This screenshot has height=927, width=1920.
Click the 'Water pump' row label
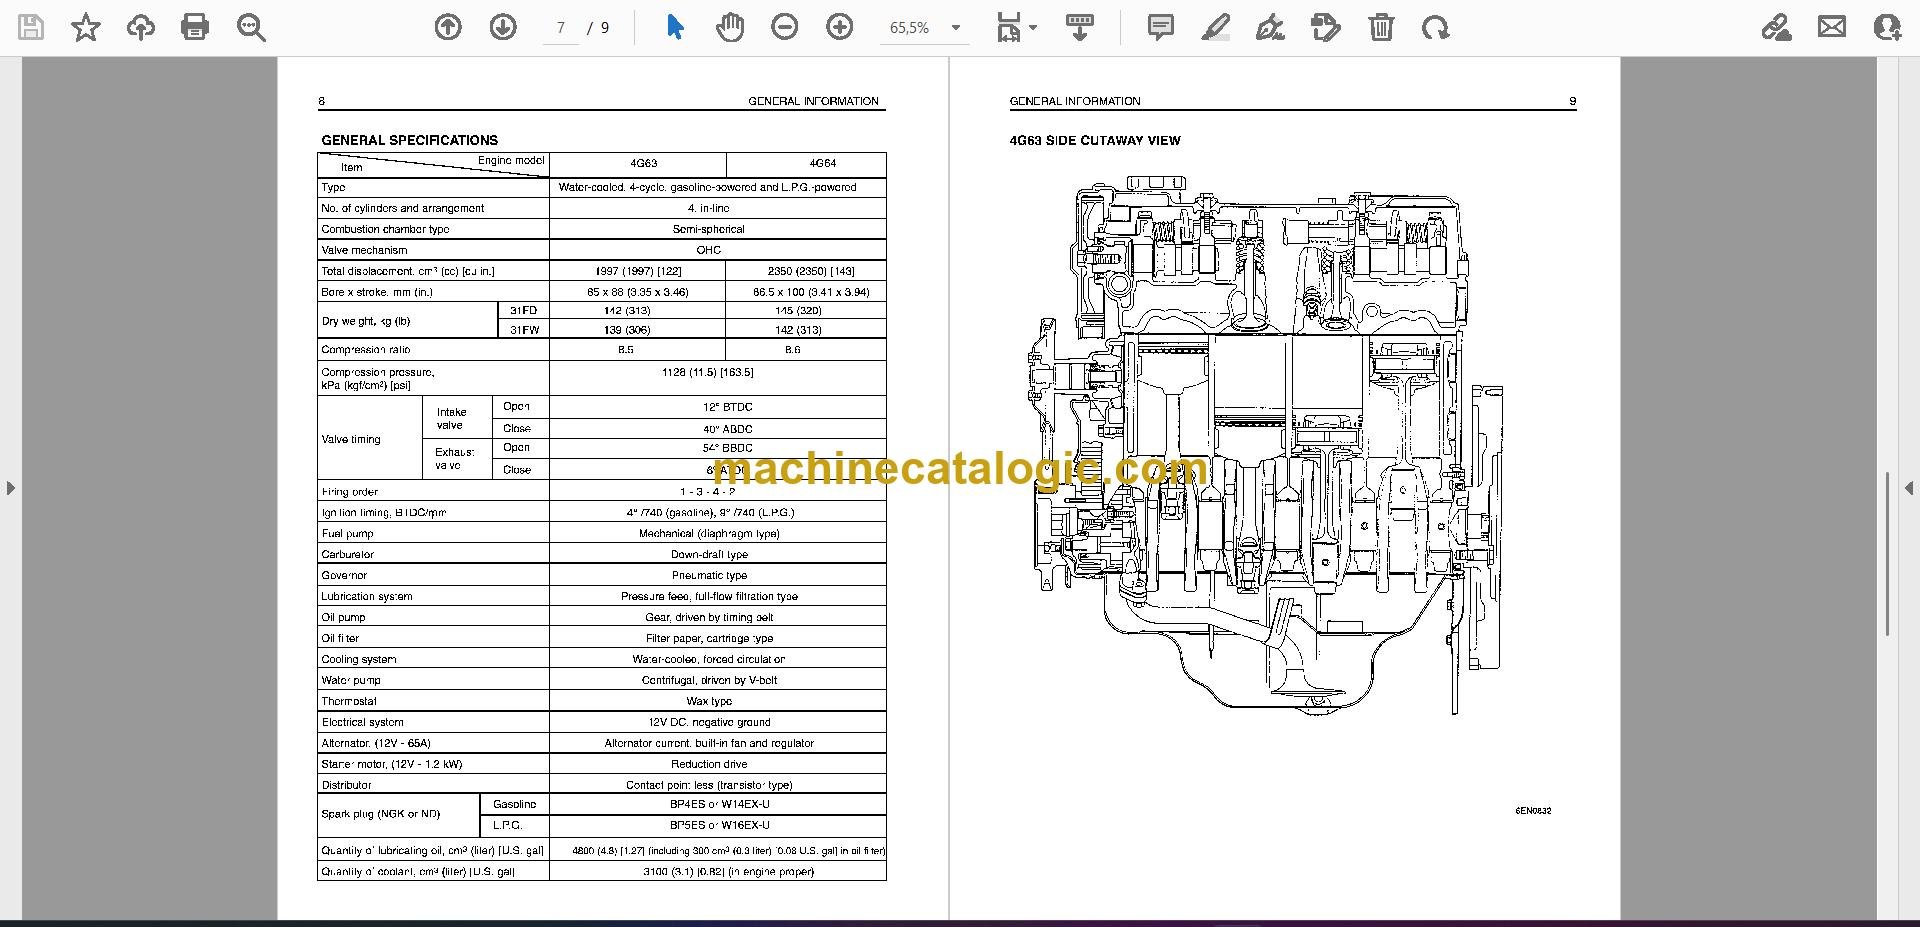click(350, 681)
